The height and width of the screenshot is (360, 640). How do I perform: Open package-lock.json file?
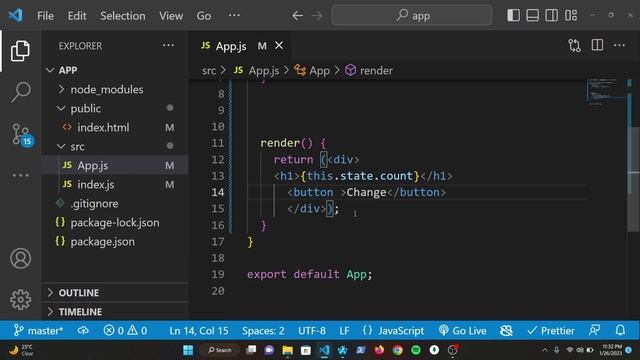click(115, 222)
